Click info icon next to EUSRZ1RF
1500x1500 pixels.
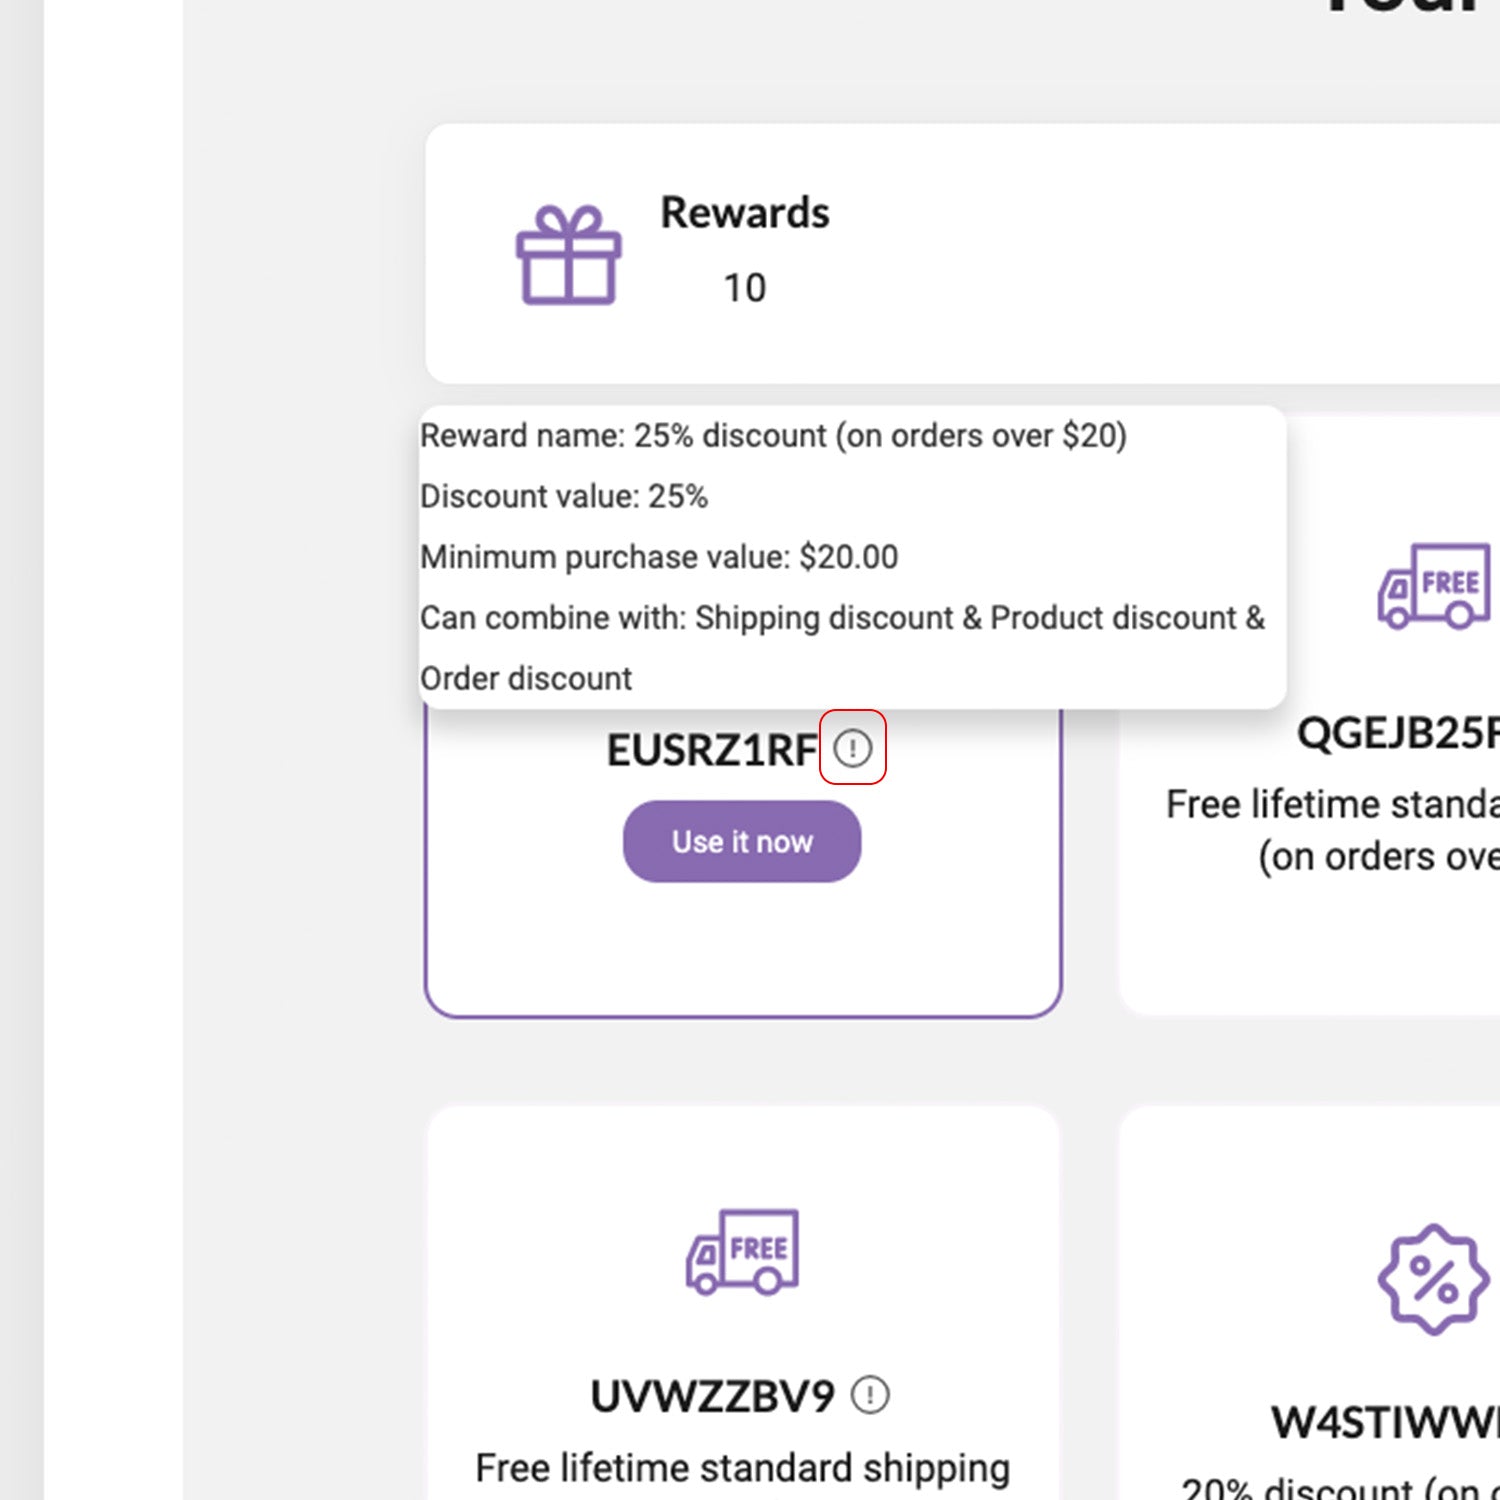click(x=853, y=748)
